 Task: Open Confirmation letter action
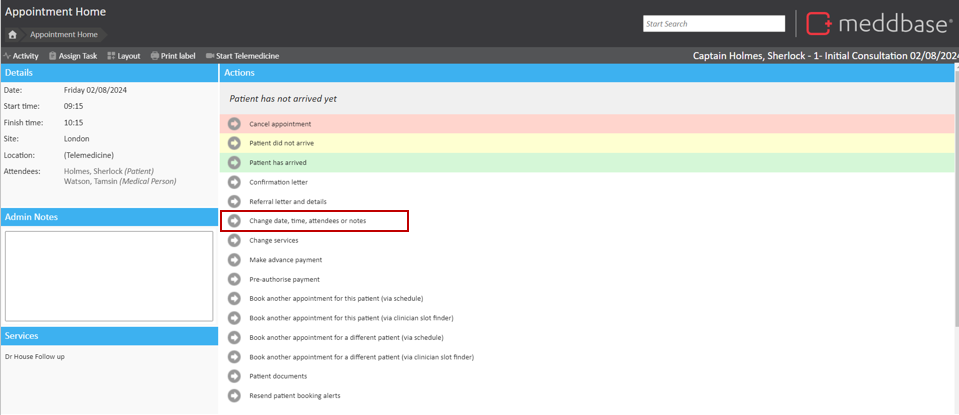tap(278, 182)
